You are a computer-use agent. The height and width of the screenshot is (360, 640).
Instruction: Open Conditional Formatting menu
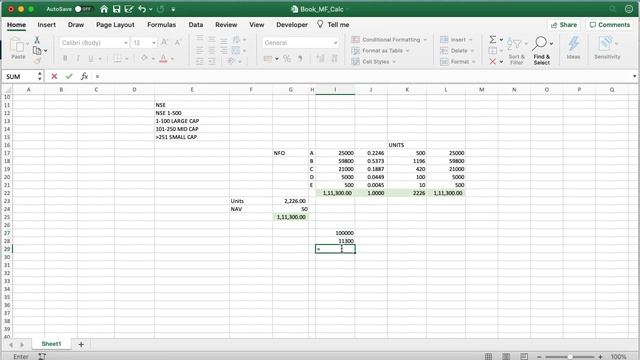click(389, 40)
